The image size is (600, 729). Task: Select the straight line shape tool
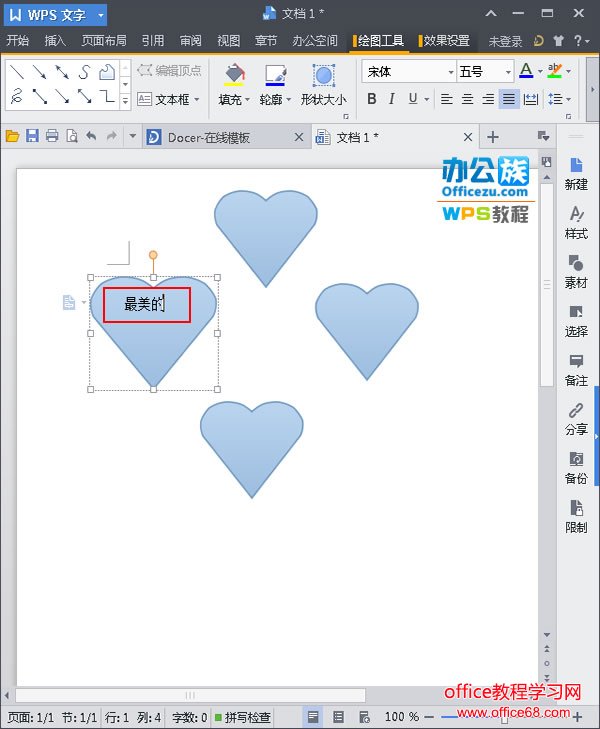pyautogui.click(x=17, y=72)
